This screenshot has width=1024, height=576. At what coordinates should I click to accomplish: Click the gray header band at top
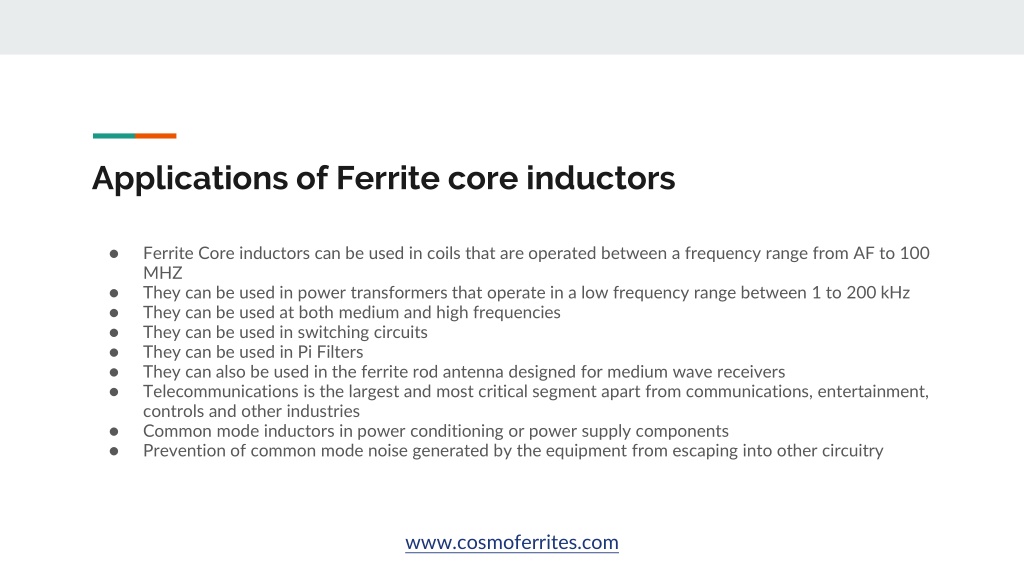[x=512, y=27]
